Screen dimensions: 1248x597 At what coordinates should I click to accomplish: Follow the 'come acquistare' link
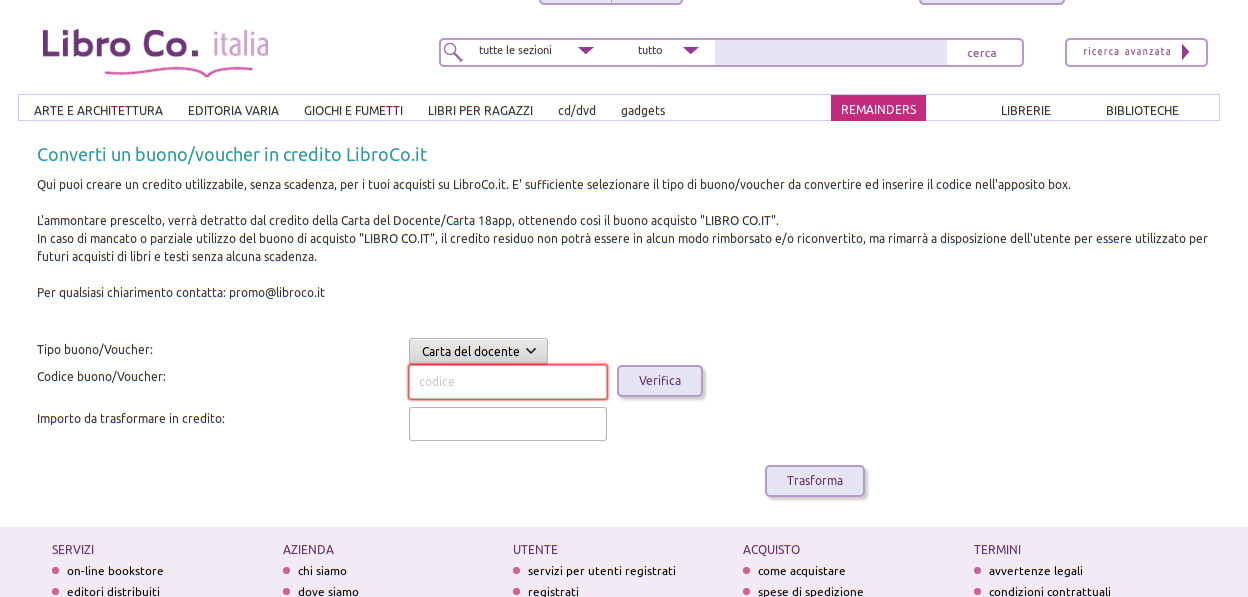(801, 571)
